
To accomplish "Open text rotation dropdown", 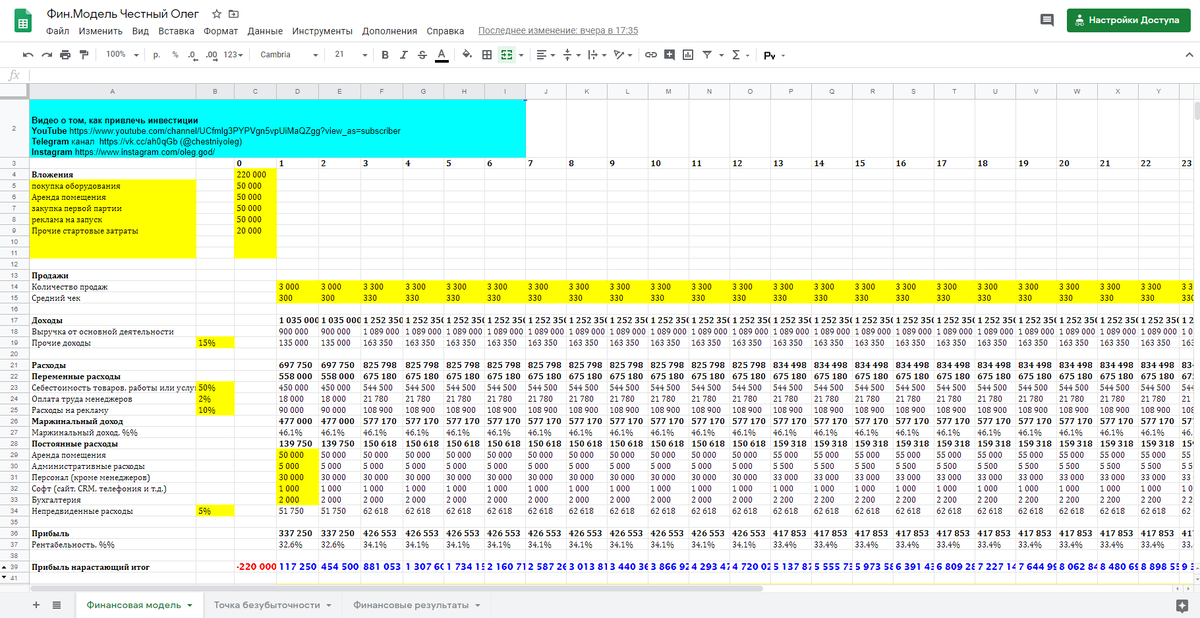I will click(623, 55).
